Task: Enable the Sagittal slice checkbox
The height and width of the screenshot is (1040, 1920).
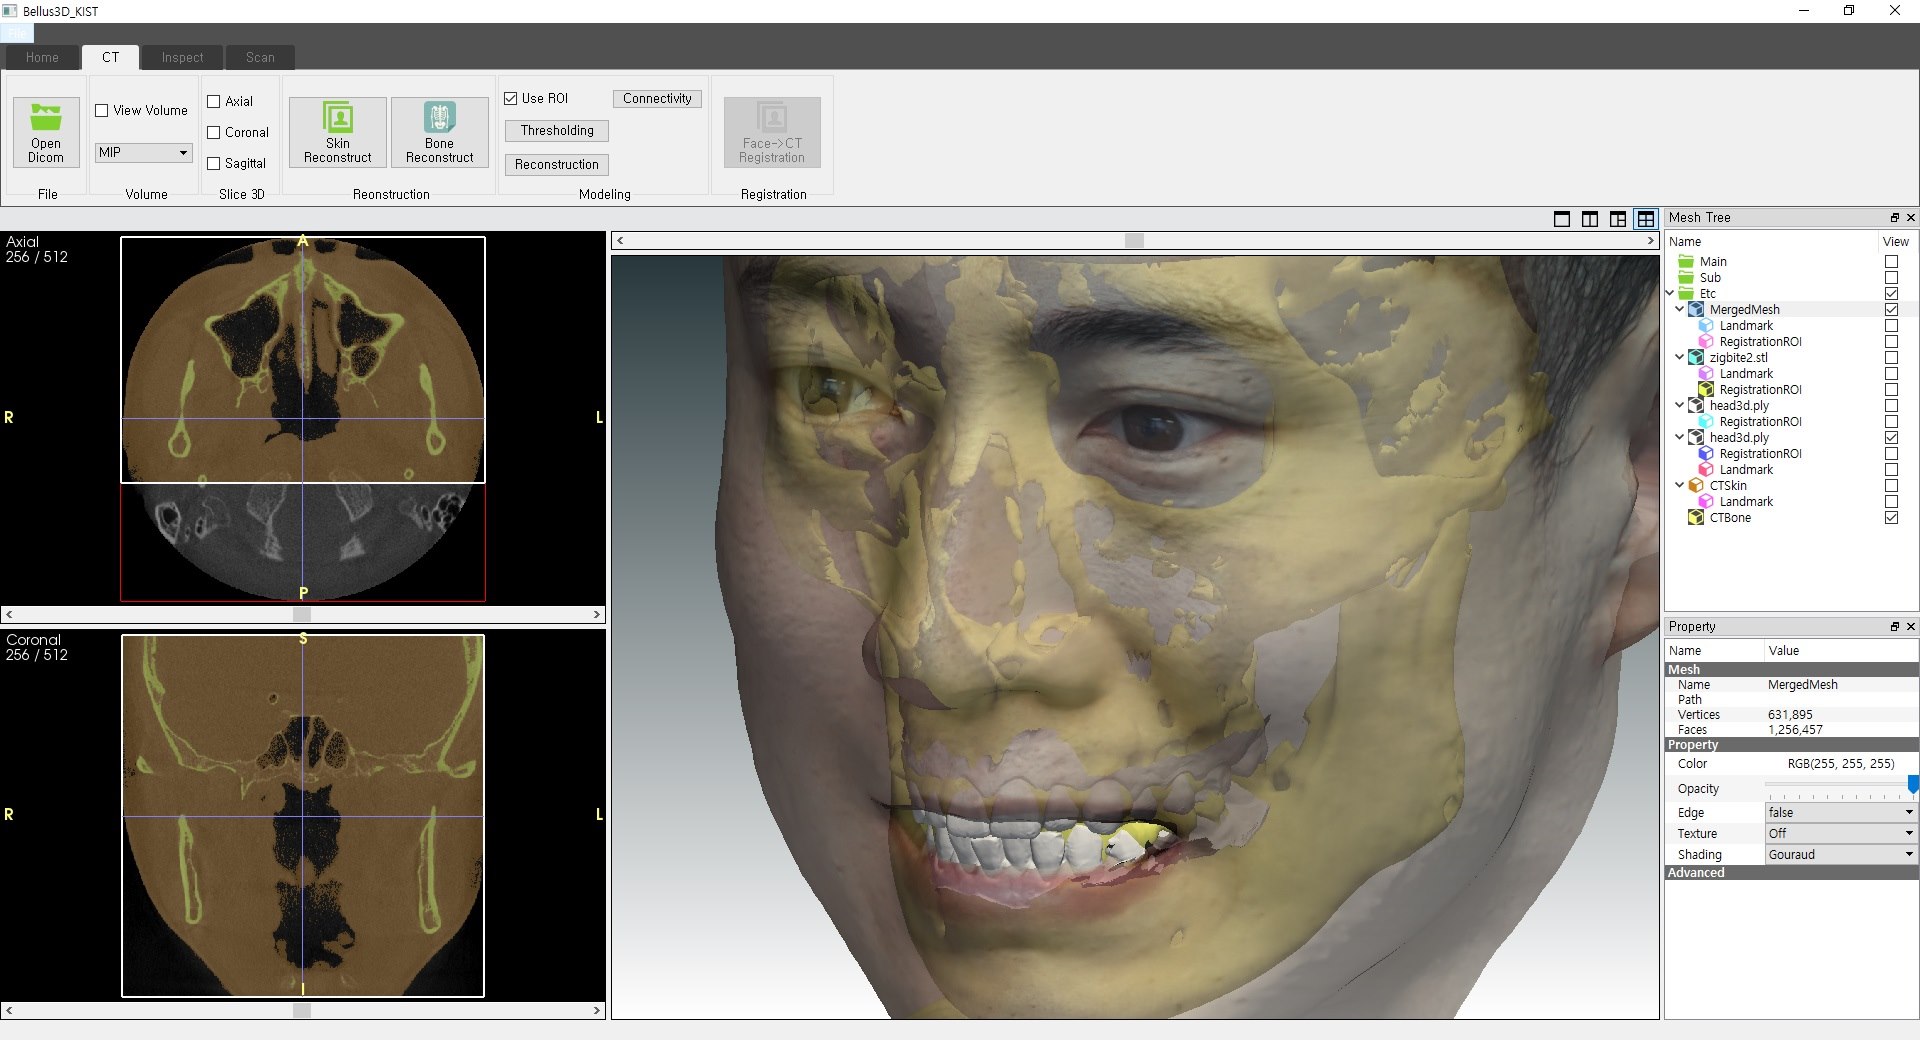Action: click(x=213, y=164)
